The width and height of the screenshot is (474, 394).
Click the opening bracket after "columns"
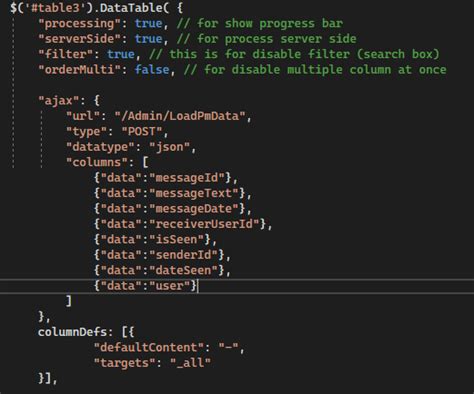(x=145, y=162)
